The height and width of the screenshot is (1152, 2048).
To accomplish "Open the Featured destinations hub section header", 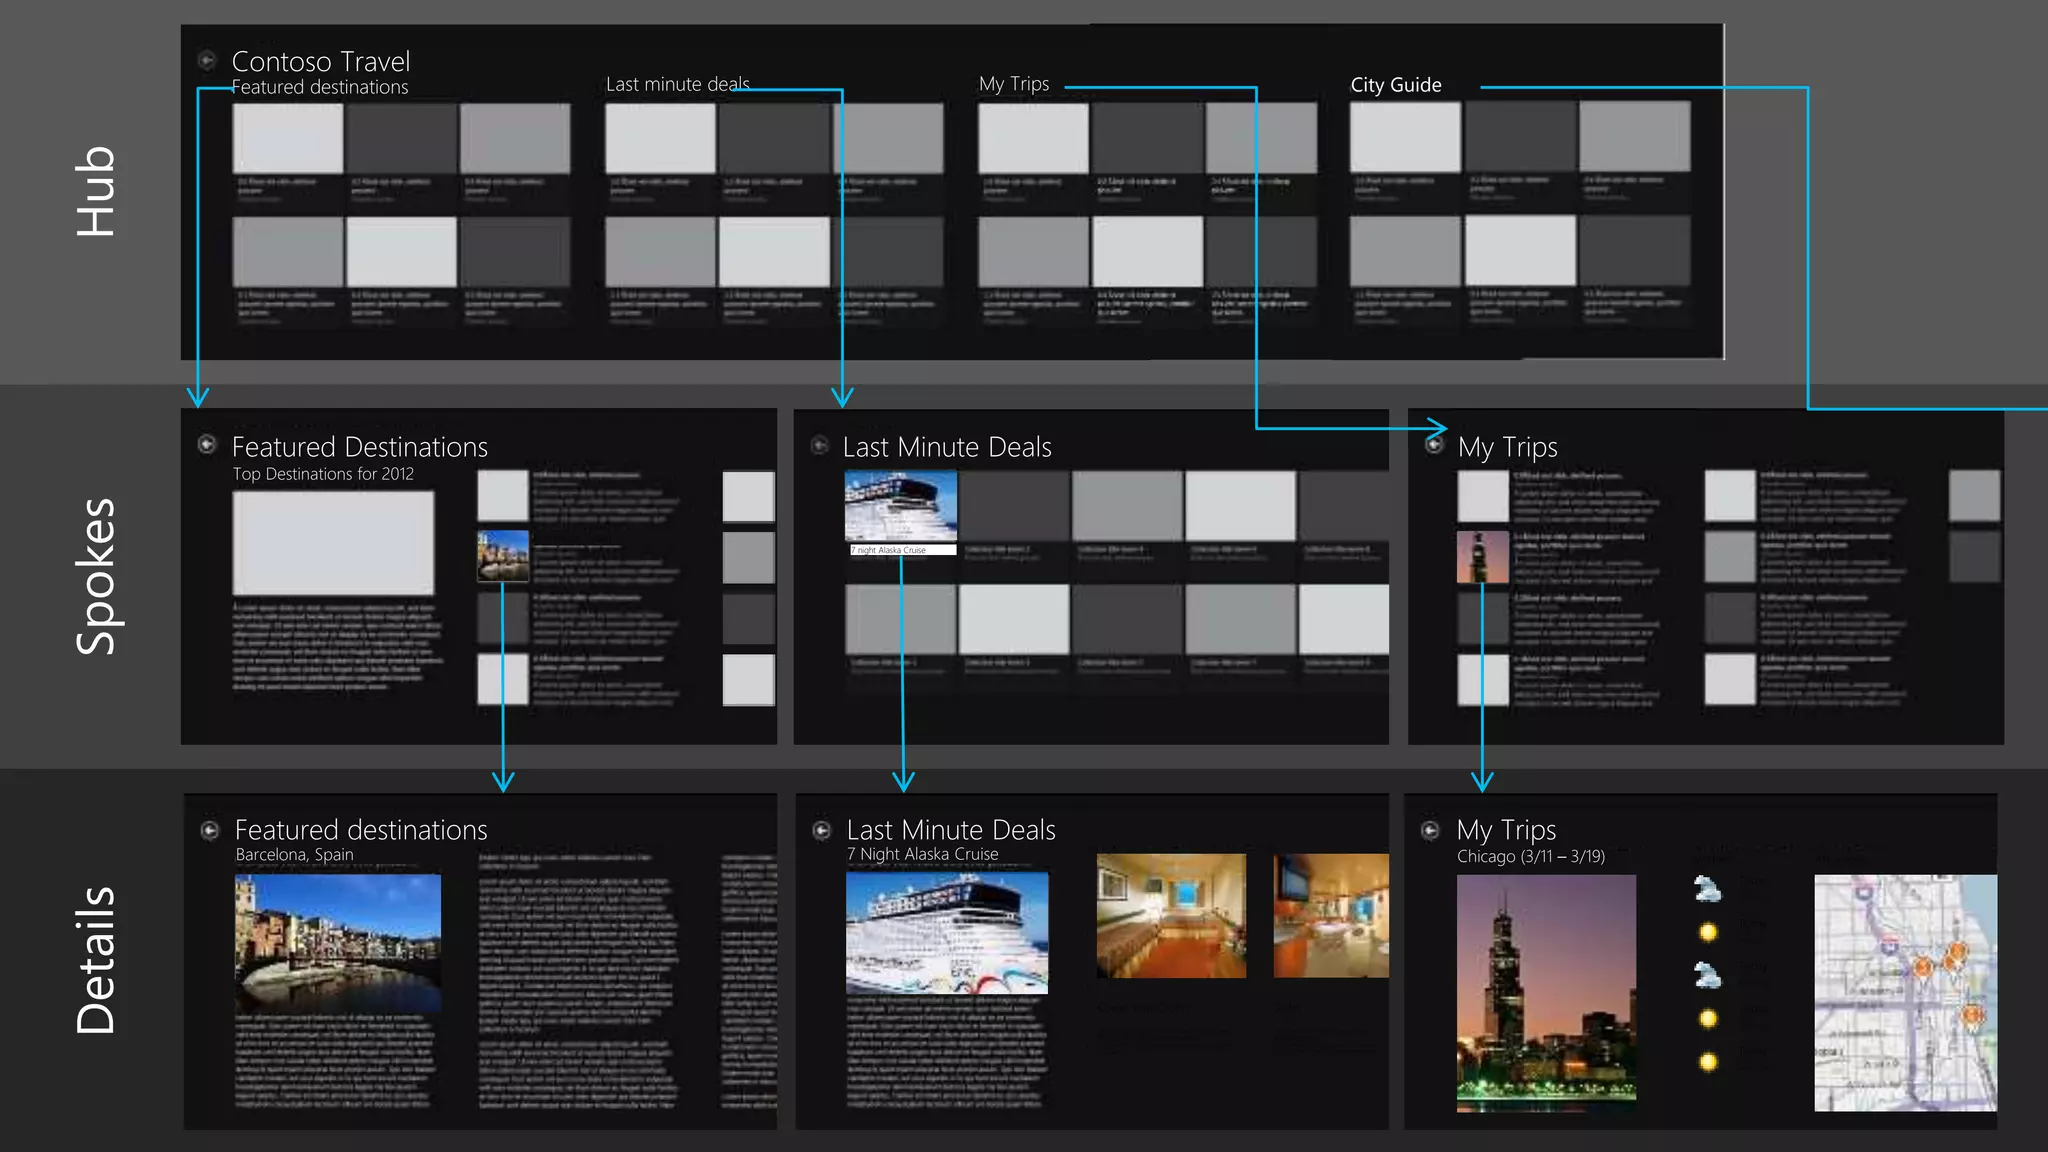I will click(320, 88).
